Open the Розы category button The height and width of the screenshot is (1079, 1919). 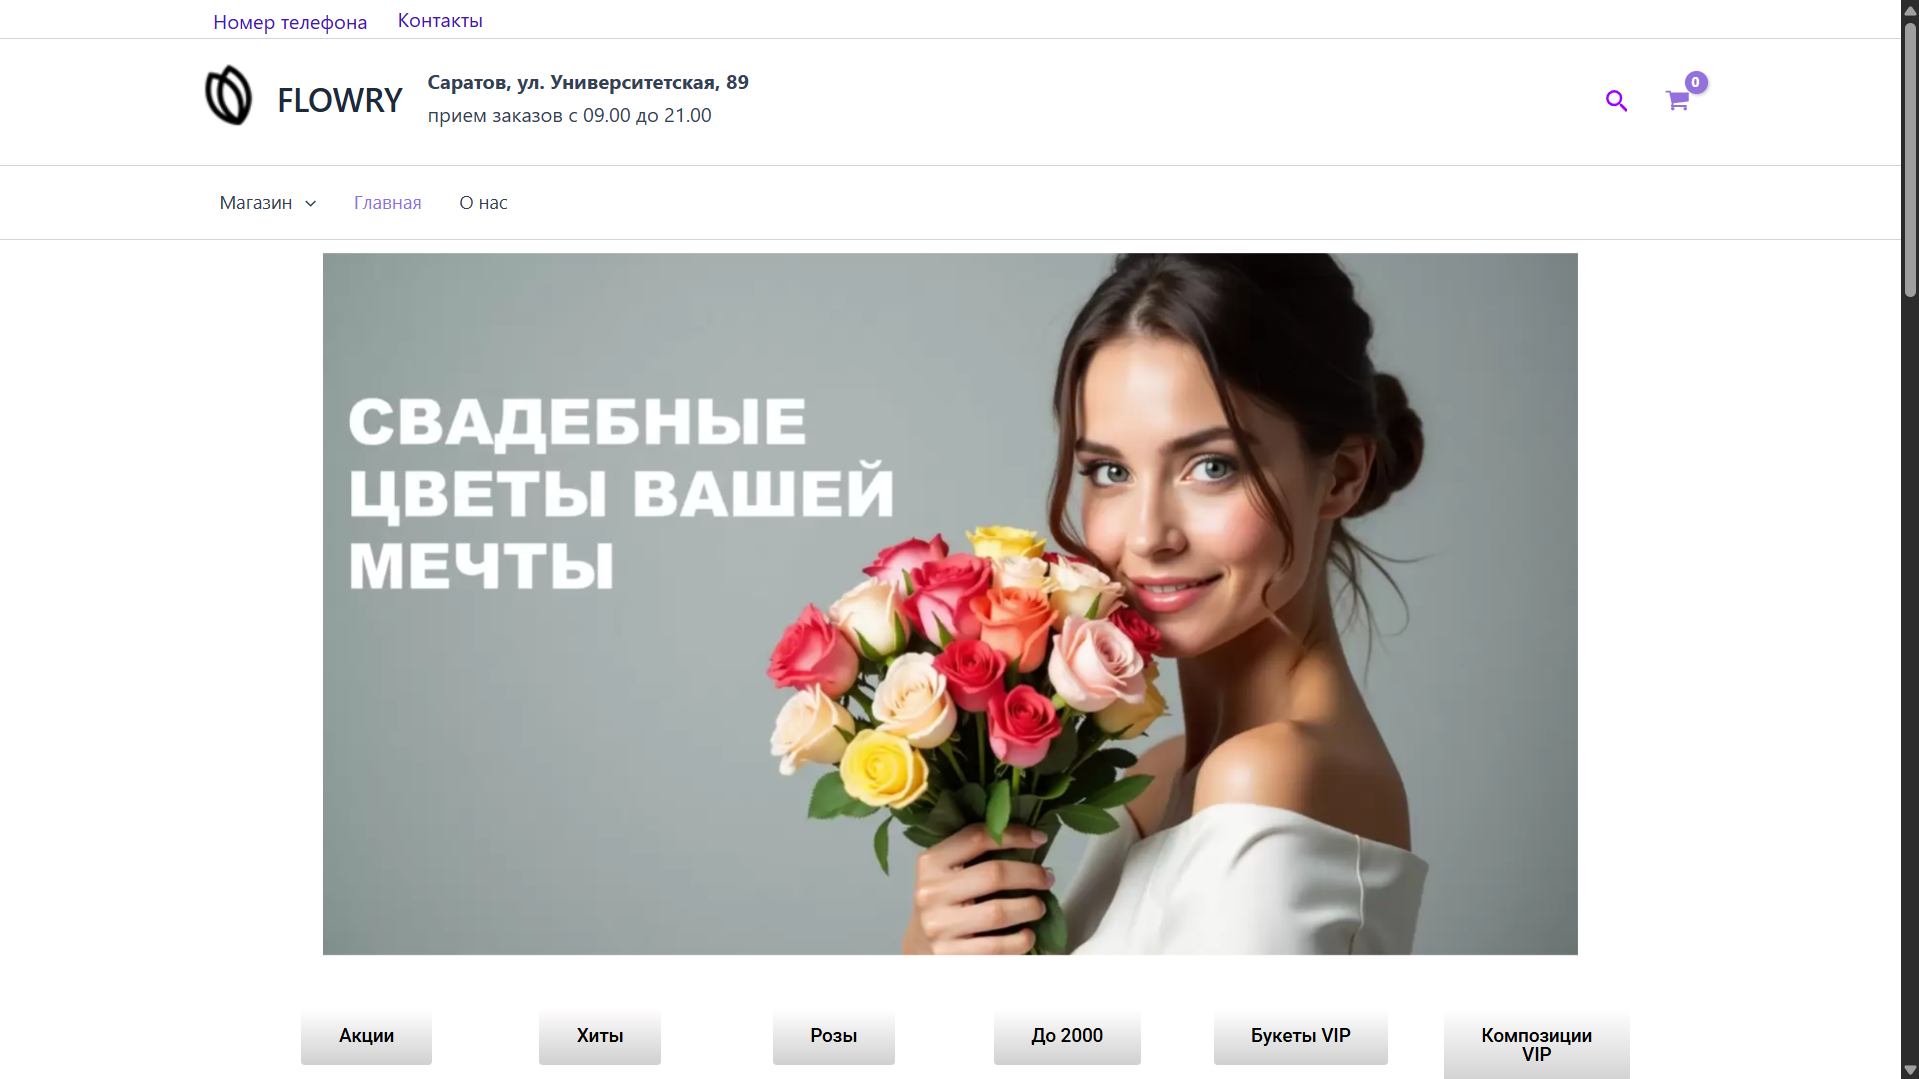point(834,1036)
